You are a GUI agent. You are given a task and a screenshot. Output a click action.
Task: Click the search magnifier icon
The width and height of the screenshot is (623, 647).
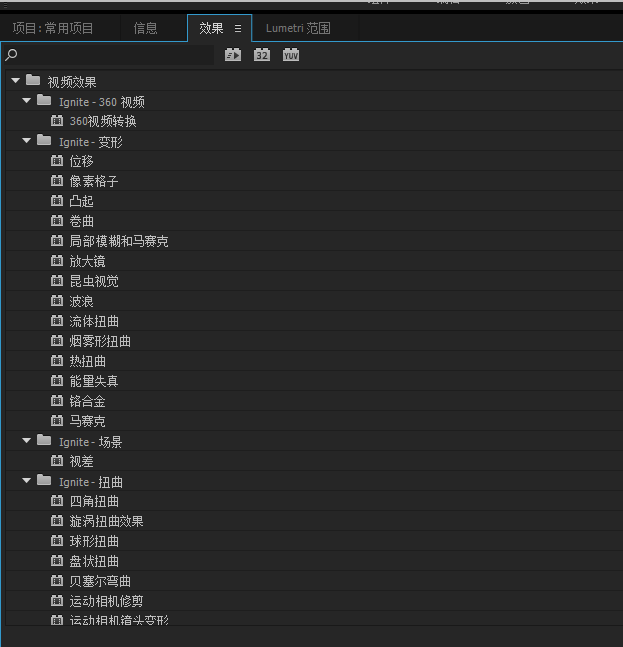point(11,54)
